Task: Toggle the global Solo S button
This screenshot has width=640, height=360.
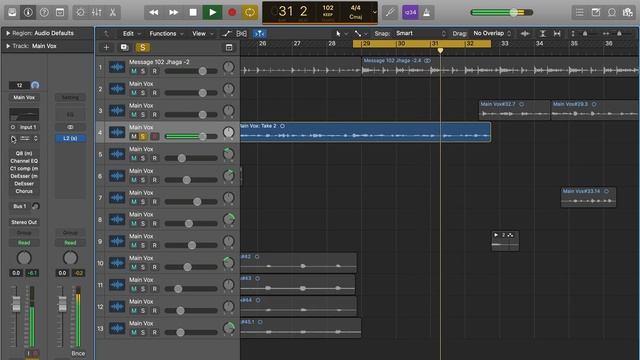Action: pyautogui.click(x=142, y=47)
